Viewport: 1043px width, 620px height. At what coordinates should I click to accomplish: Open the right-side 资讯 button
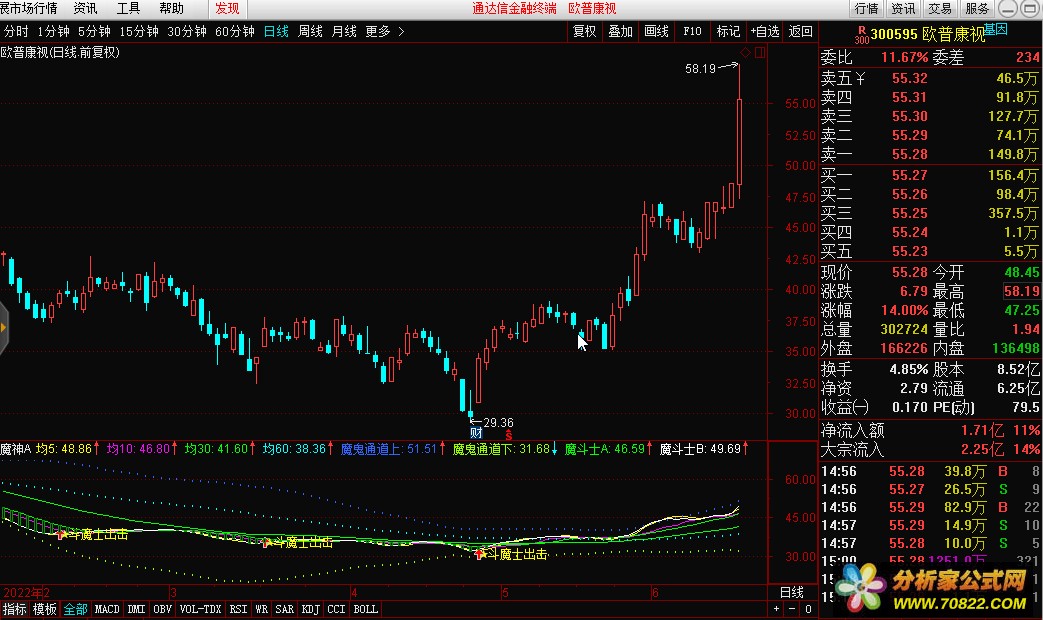pos(903,9)
